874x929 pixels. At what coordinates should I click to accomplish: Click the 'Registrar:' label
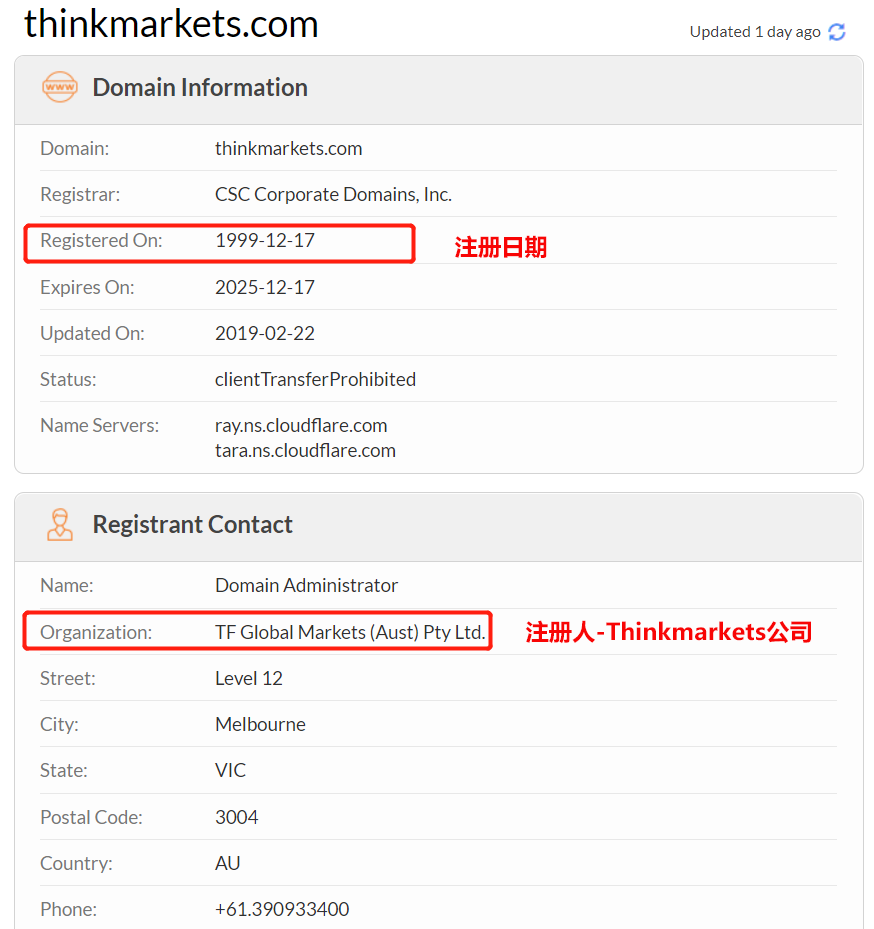pyautogui.click(x=80, y=194)
